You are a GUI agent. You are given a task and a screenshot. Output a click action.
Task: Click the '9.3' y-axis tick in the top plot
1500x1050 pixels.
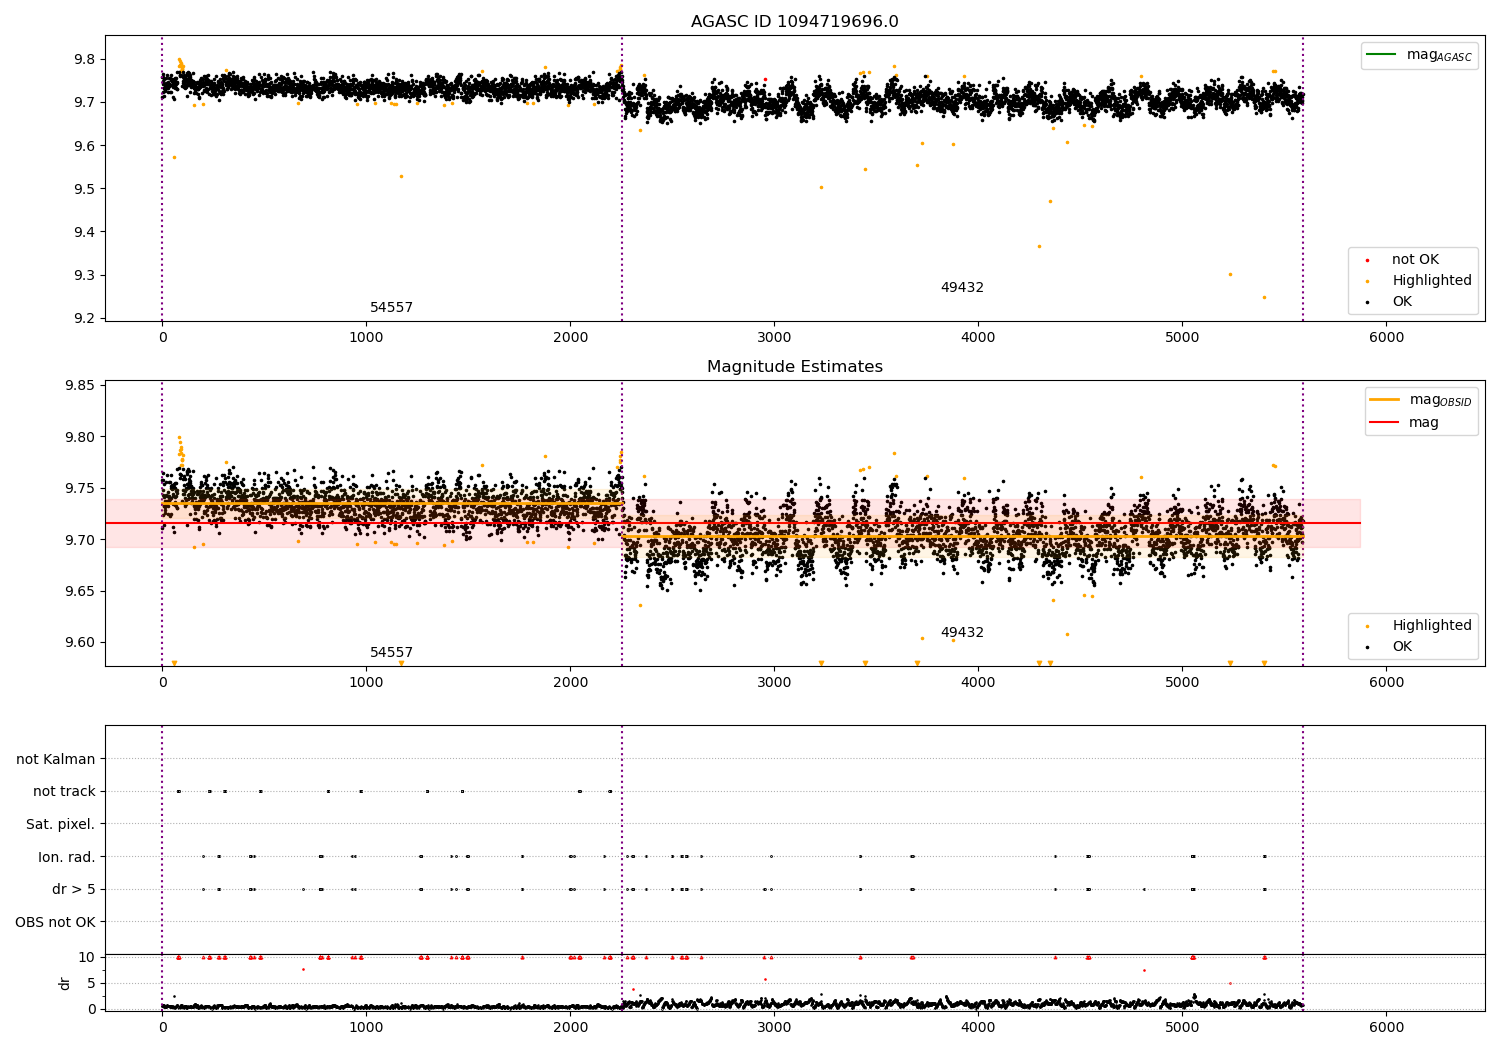[x=85, y=276]
